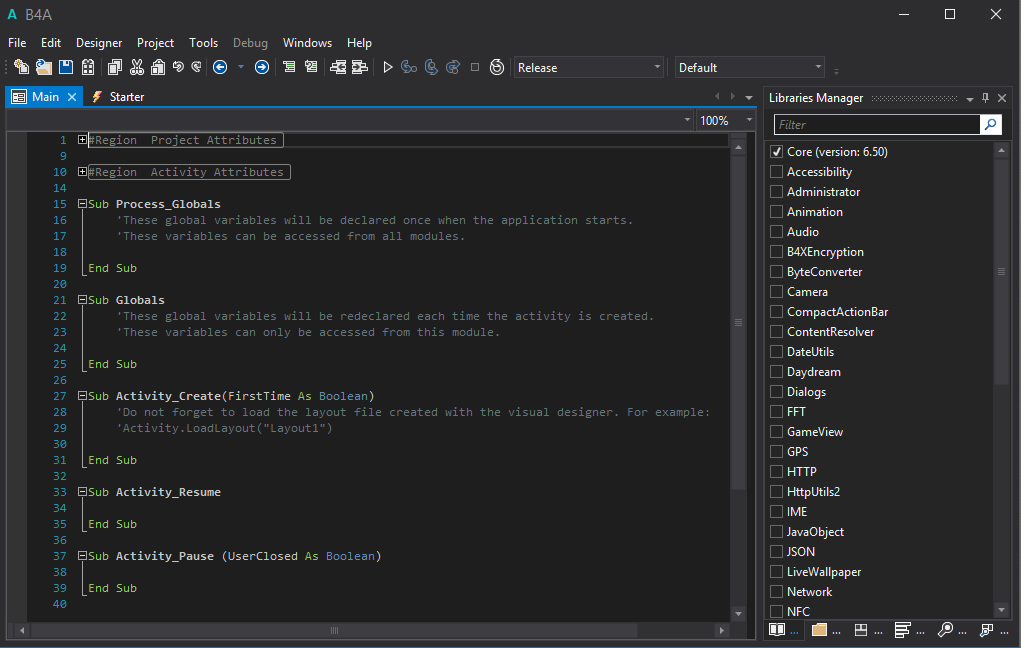Expand the Project Attributes region

pos(83,140)
